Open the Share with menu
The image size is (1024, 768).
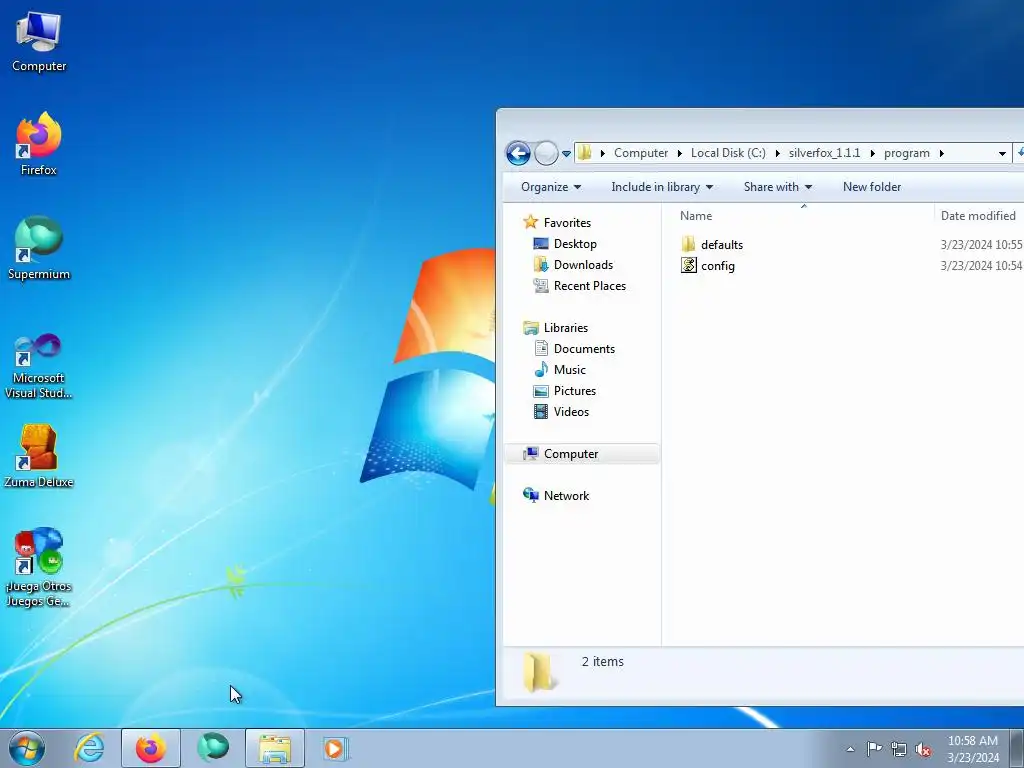point(777,187)
